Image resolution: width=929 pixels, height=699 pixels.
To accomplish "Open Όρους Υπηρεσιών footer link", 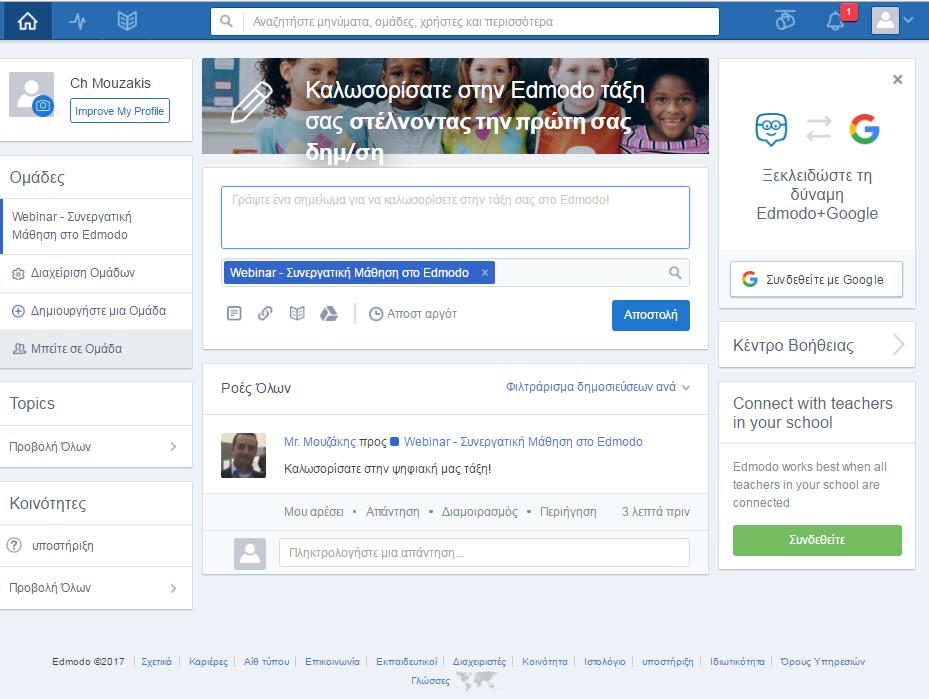I will point(822,662).
